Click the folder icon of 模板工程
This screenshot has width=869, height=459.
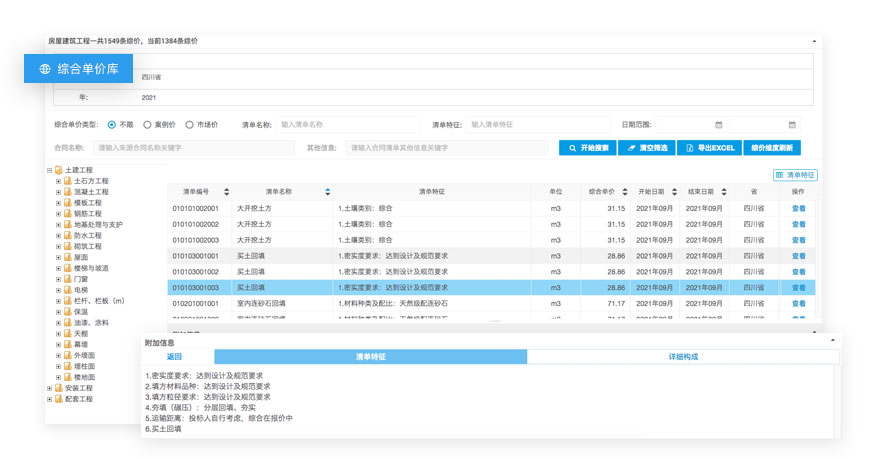(x=68, y=202)
